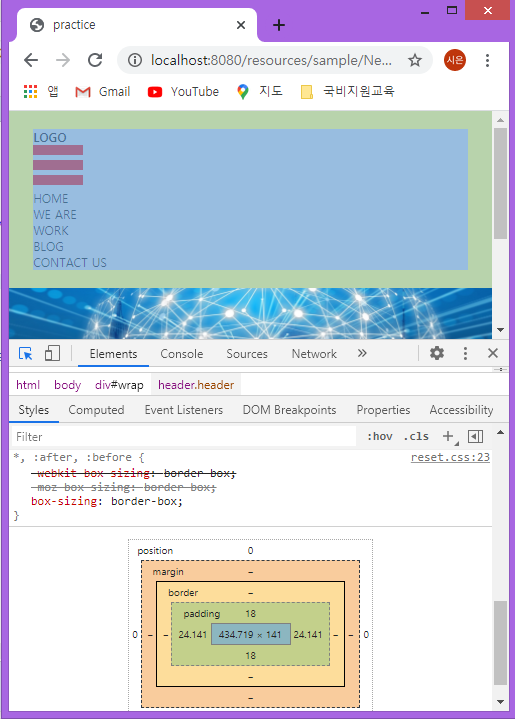Image resolution: width=515 pixels, height=719 pixels.
Task: Click content size 434.719 × 141 box
Action: tap(250, 635)
